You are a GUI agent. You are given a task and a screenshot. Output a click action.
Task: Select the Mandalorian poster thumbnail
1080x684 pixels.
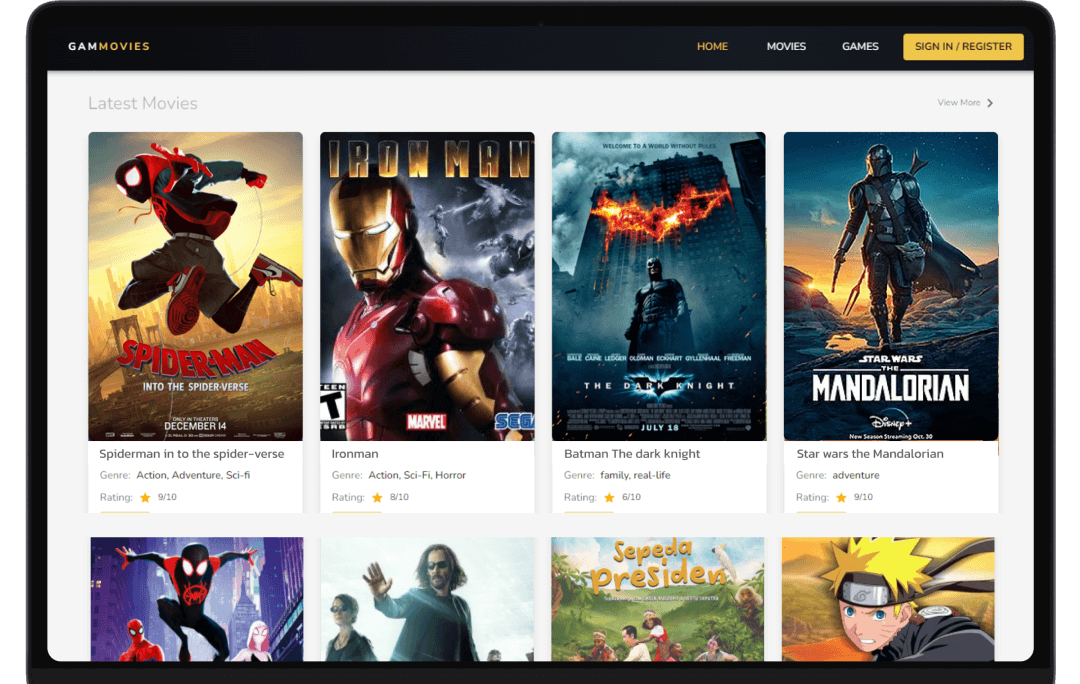point(891,286)
